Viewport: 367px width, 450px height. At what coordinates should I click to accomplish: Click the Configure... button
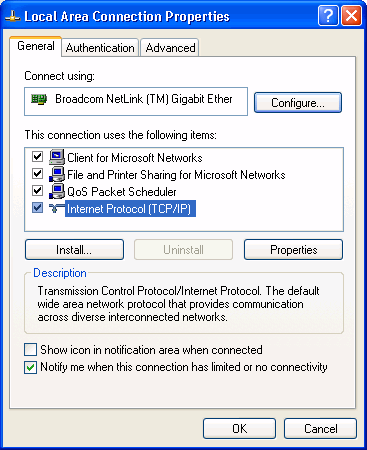tap(298, 103)
